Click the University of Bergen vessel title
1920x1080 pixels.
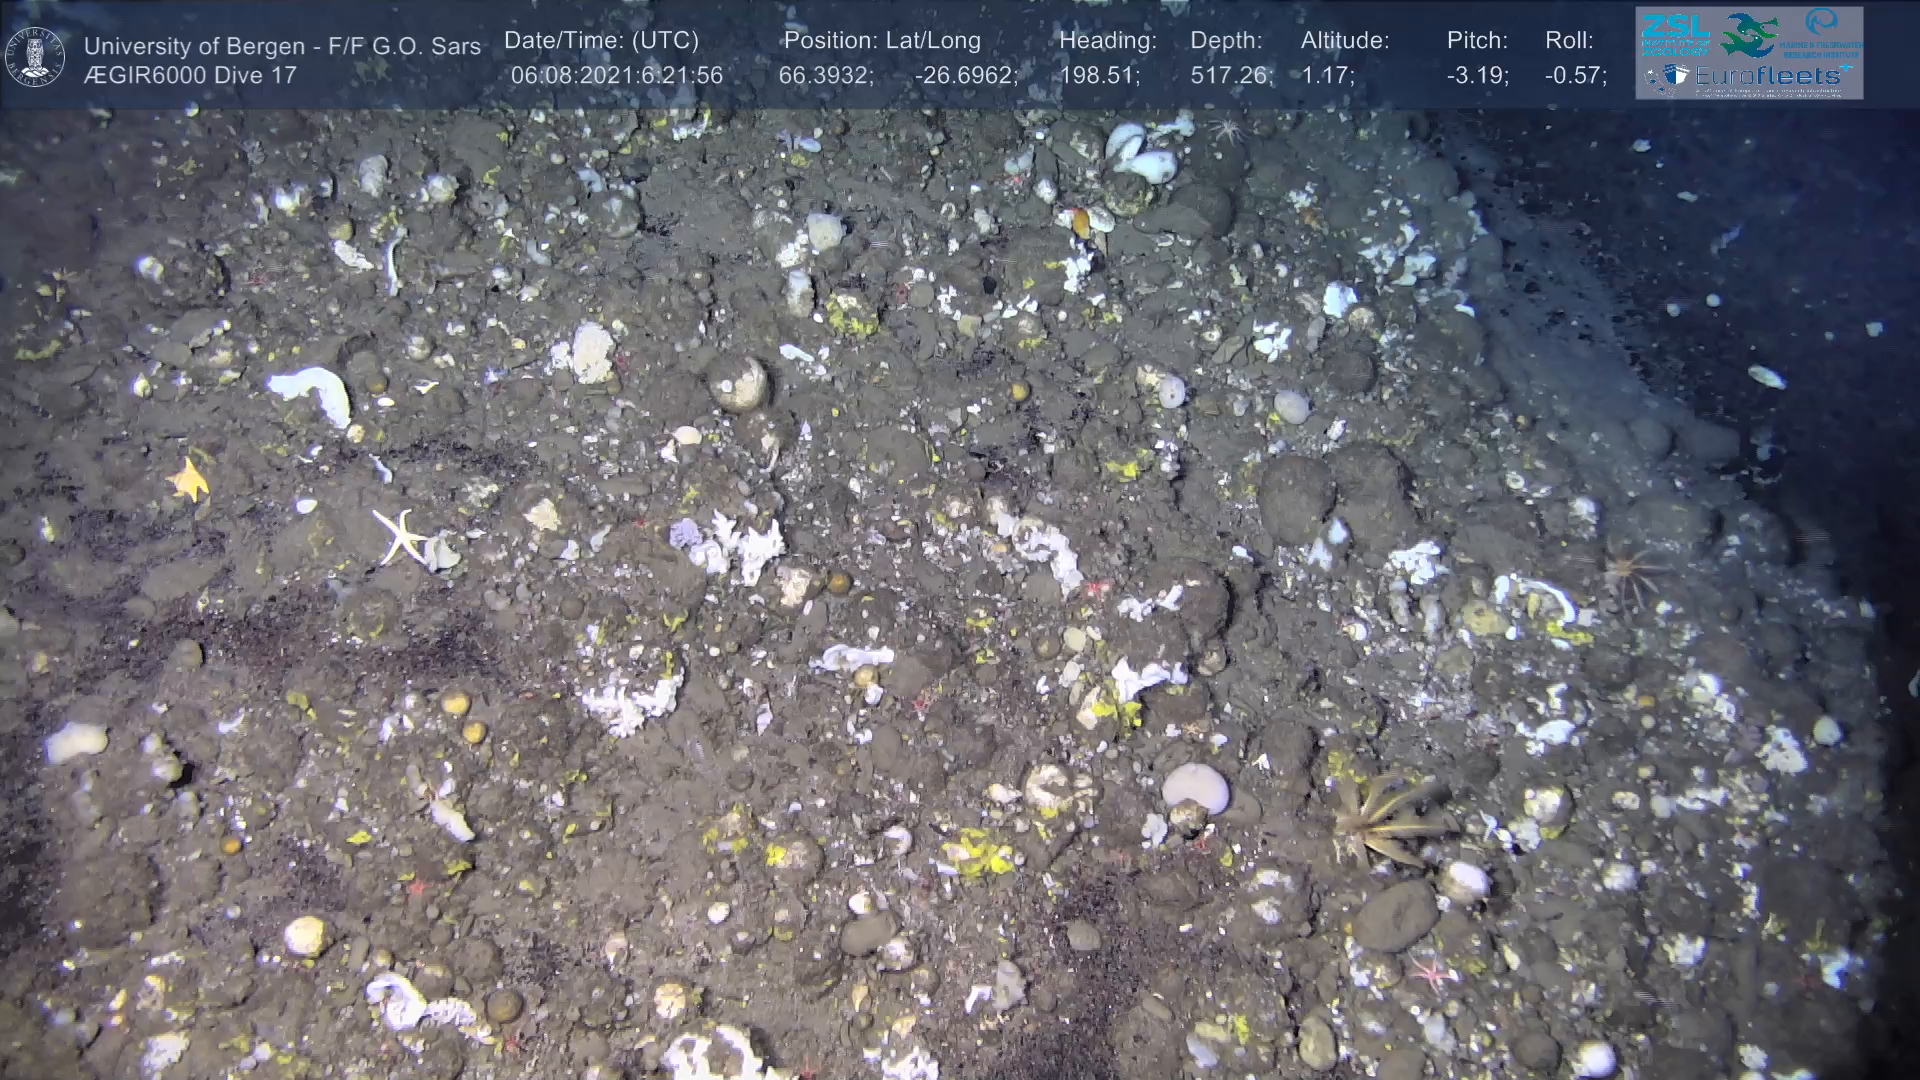click(x=282, y=46)
